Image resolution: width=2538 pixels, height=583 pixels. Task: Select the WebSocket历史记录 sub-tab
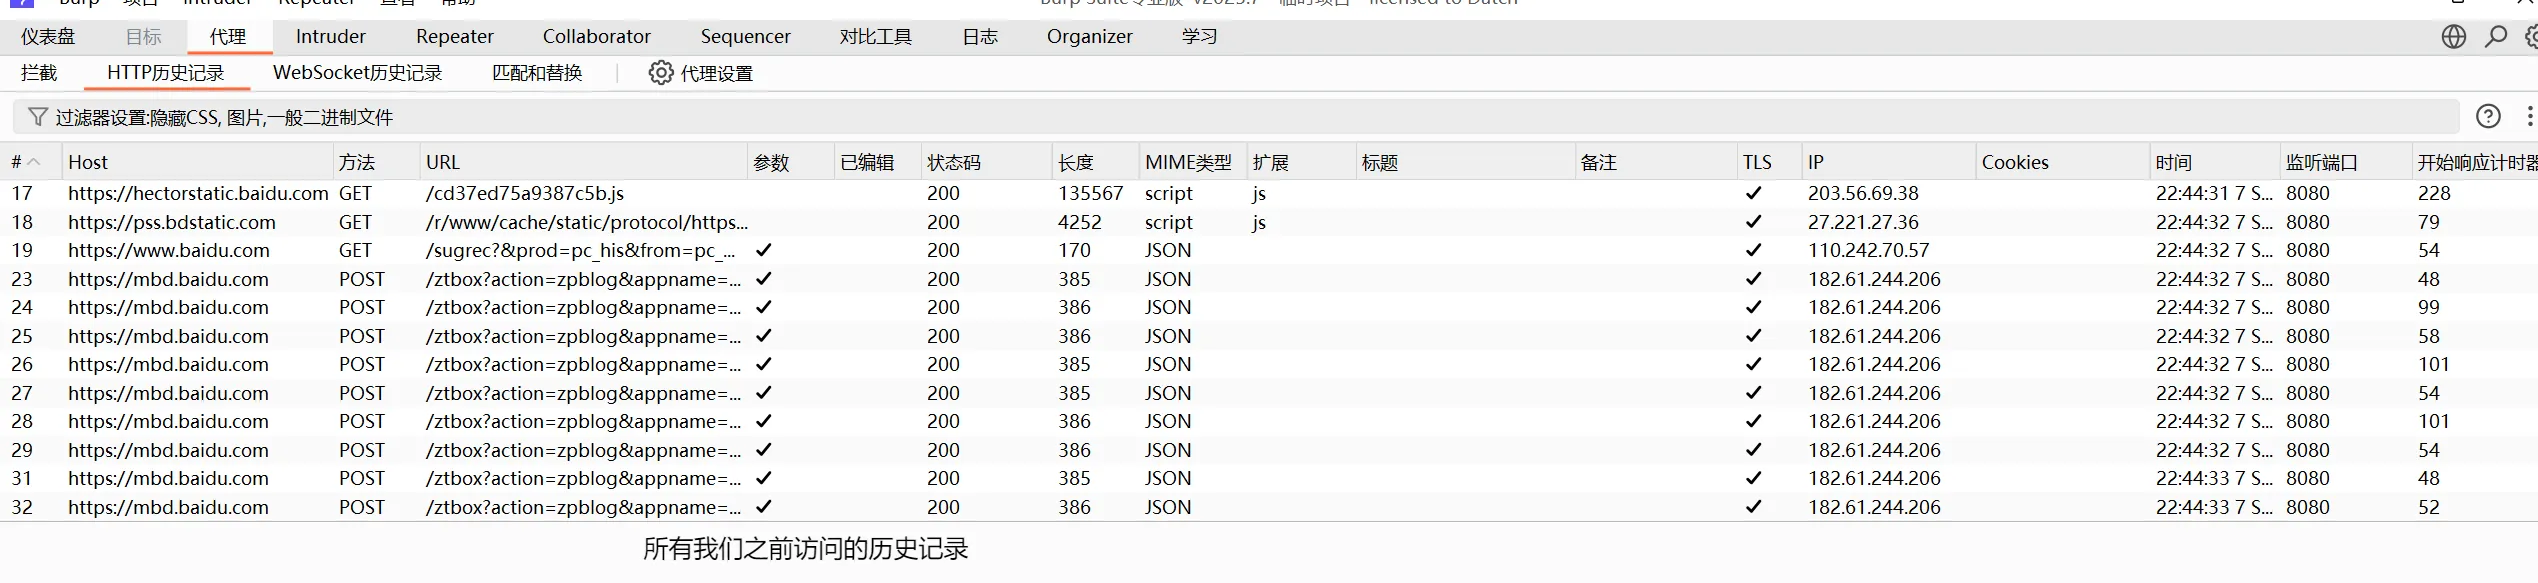tap(357, 73)
